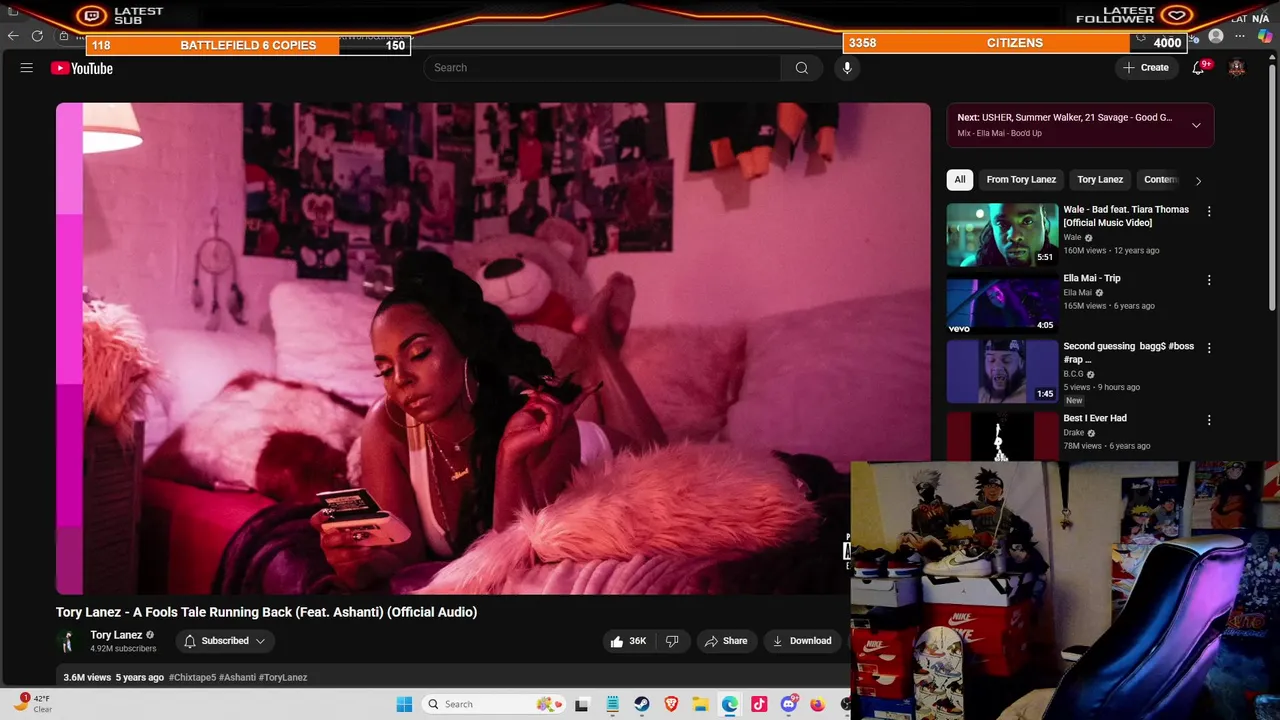
Task: Open options for Wale - Bad video
Action: click(1209, 211)
